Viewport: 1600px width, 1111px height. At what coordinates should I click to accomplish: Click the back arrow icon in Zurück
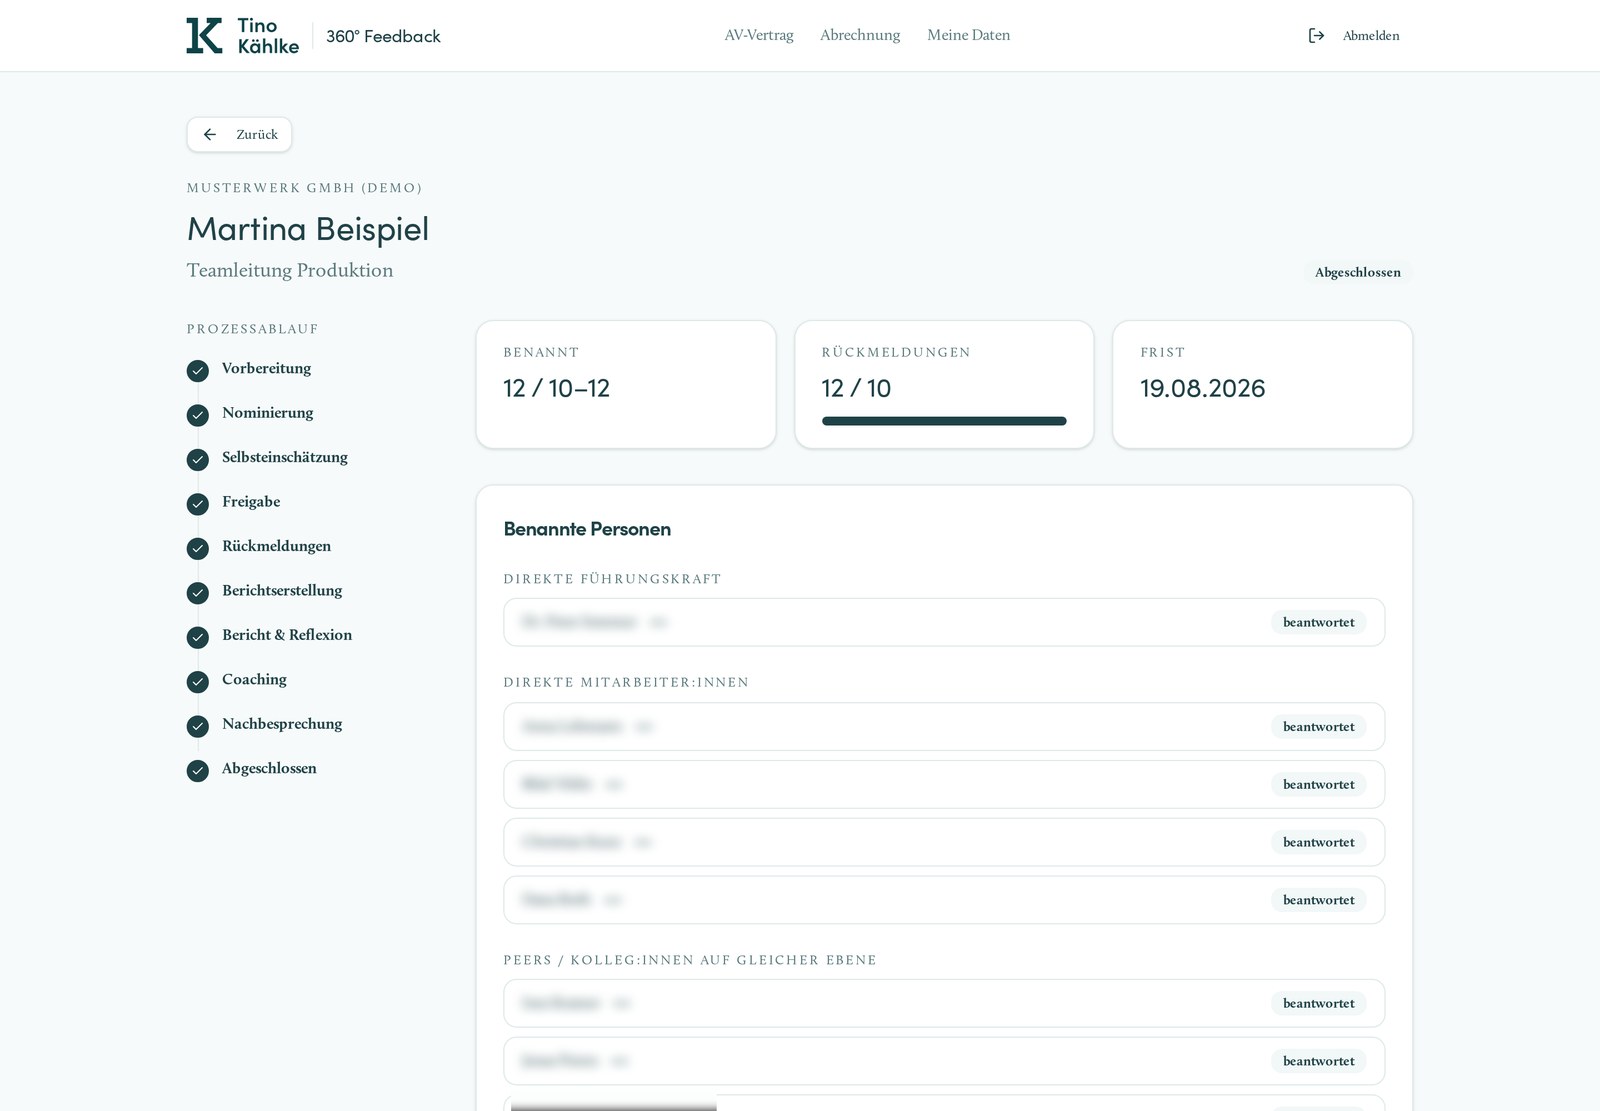tap(210, 134)
